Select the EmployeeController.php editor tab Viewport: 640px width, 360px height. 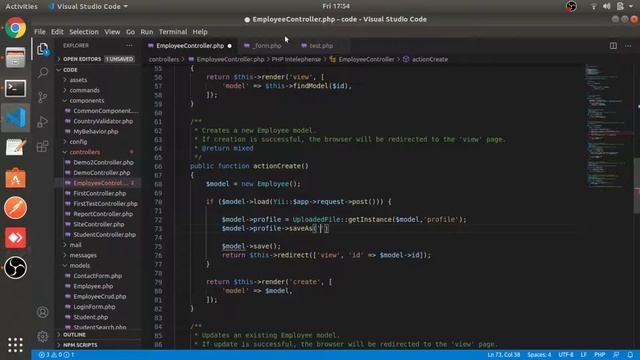pos(190,46)
